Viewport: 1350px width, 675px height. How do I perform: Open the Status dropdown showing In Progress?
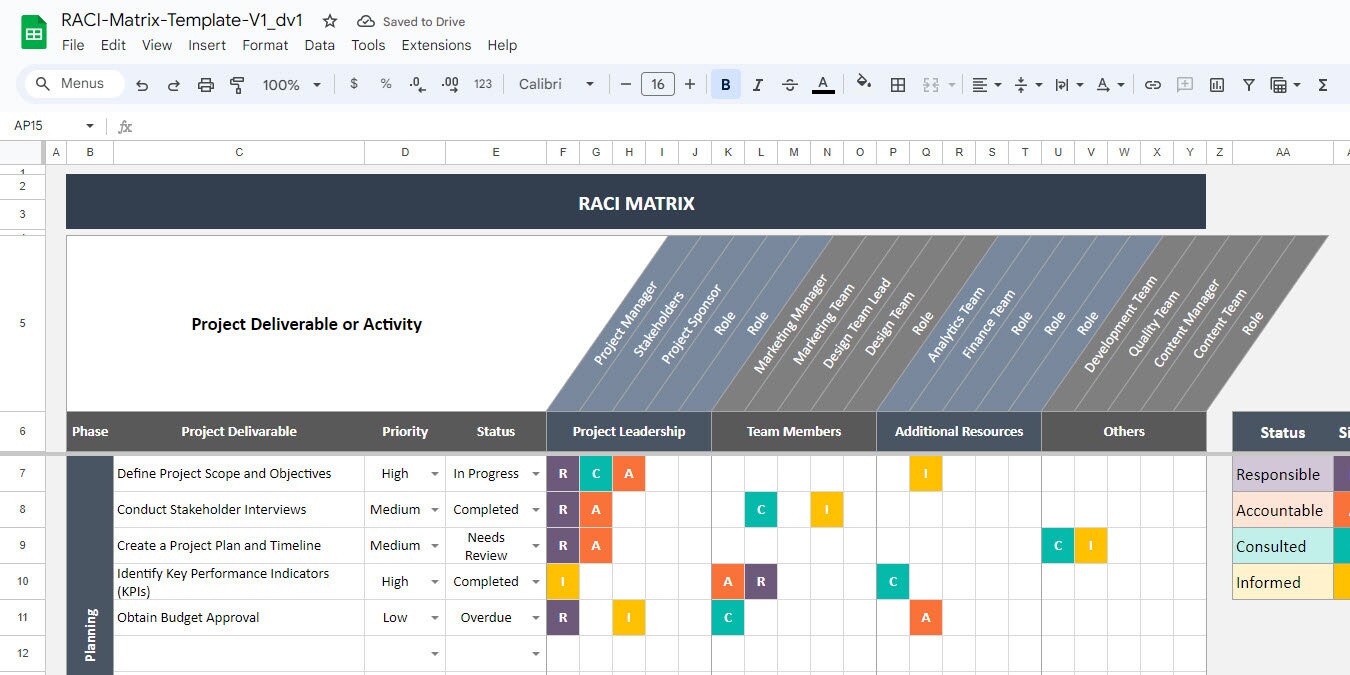point(536,473)
